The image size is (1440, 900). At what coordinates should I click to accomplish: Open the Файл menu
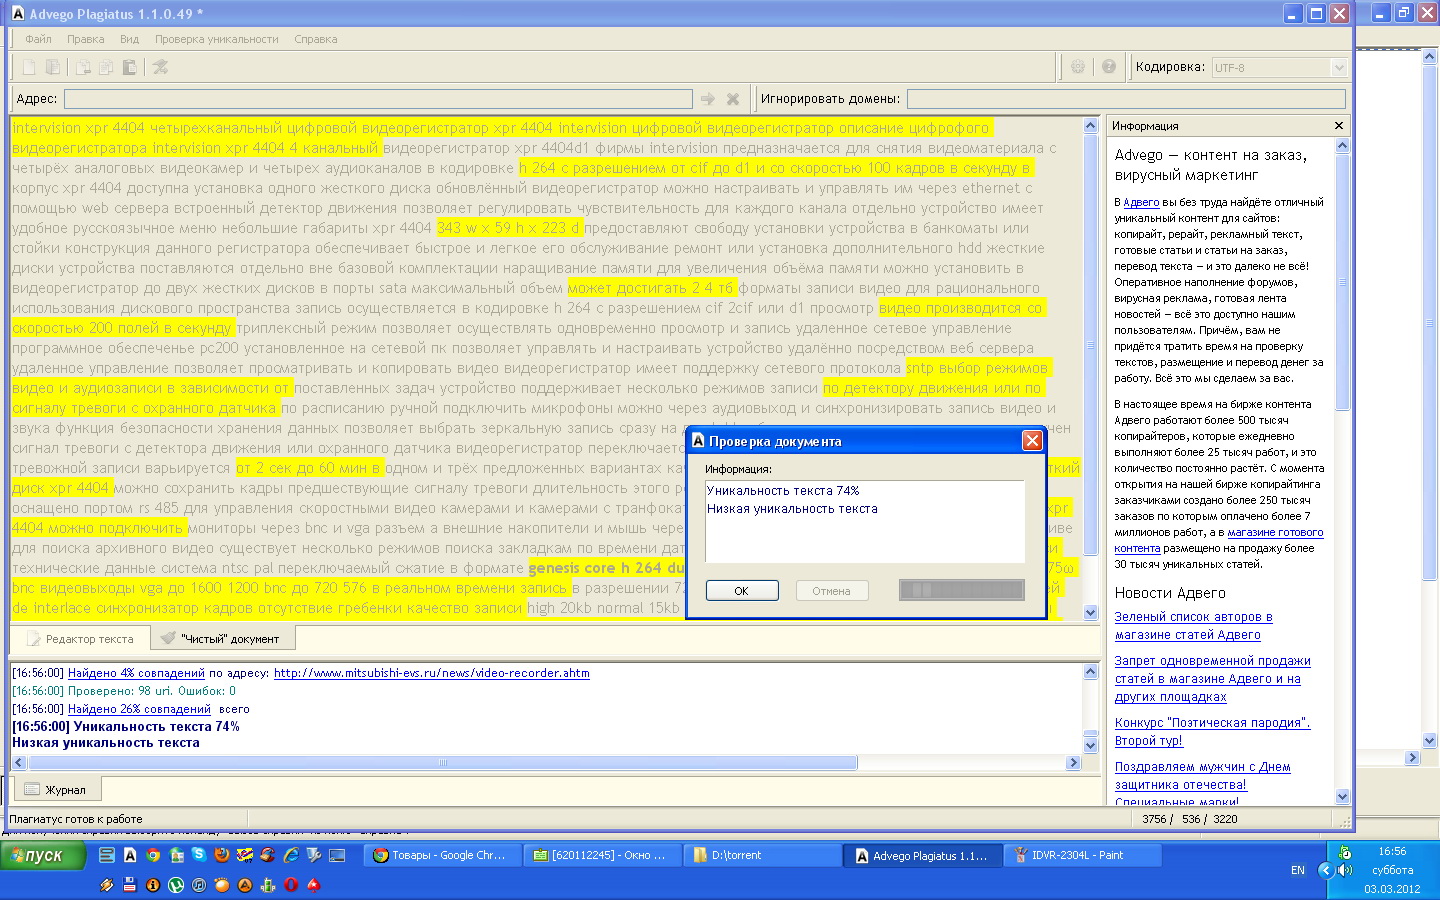coord(38,39)
